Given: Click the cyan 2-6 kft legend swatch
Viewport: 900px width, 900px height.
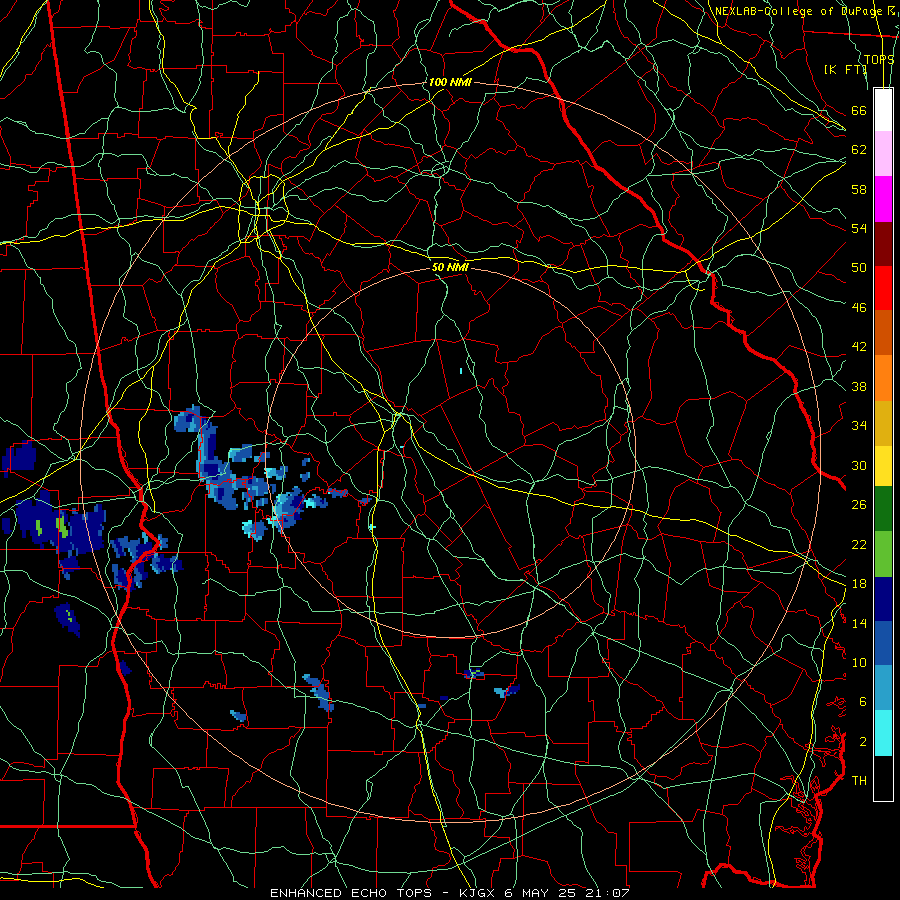Looking at the screenshot, I should click(x=883, y=733).
